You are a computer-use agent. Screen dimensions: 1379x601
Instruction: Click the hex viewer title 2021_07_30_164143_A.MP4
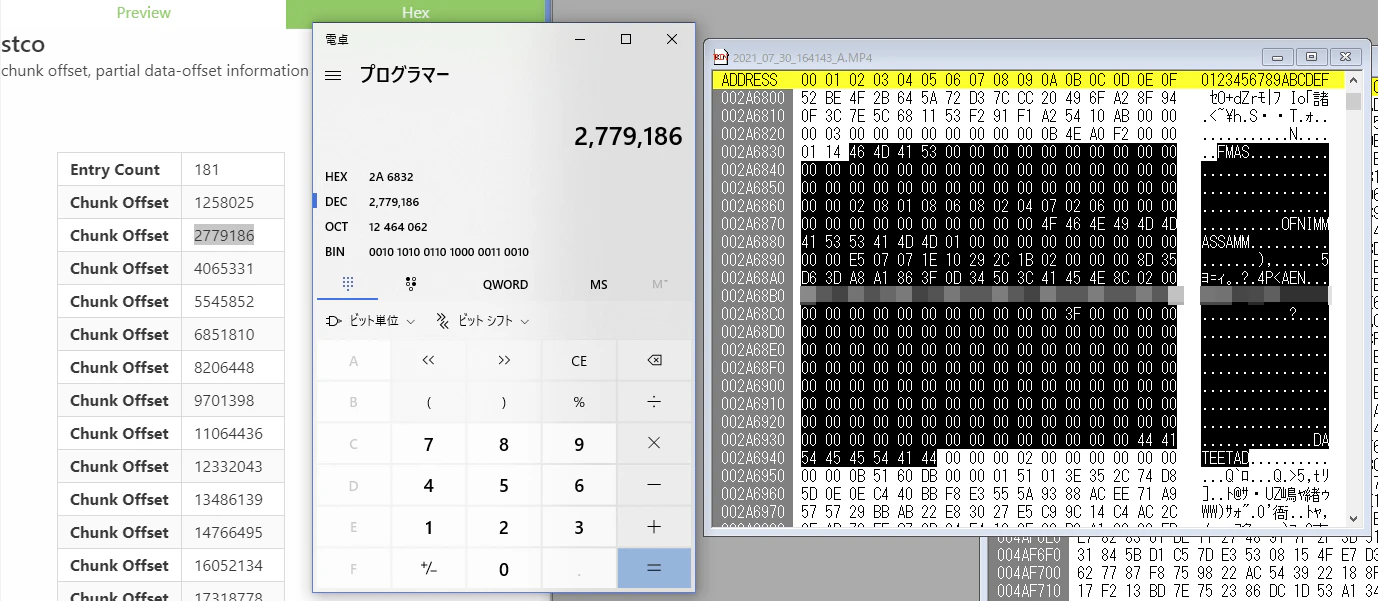pos(802,57)
